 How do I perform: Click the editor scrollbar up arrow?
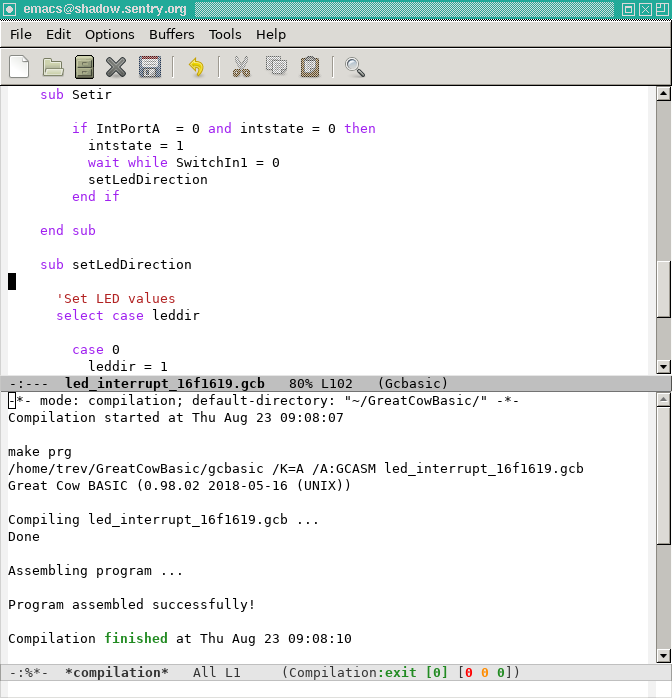point(664,93)
